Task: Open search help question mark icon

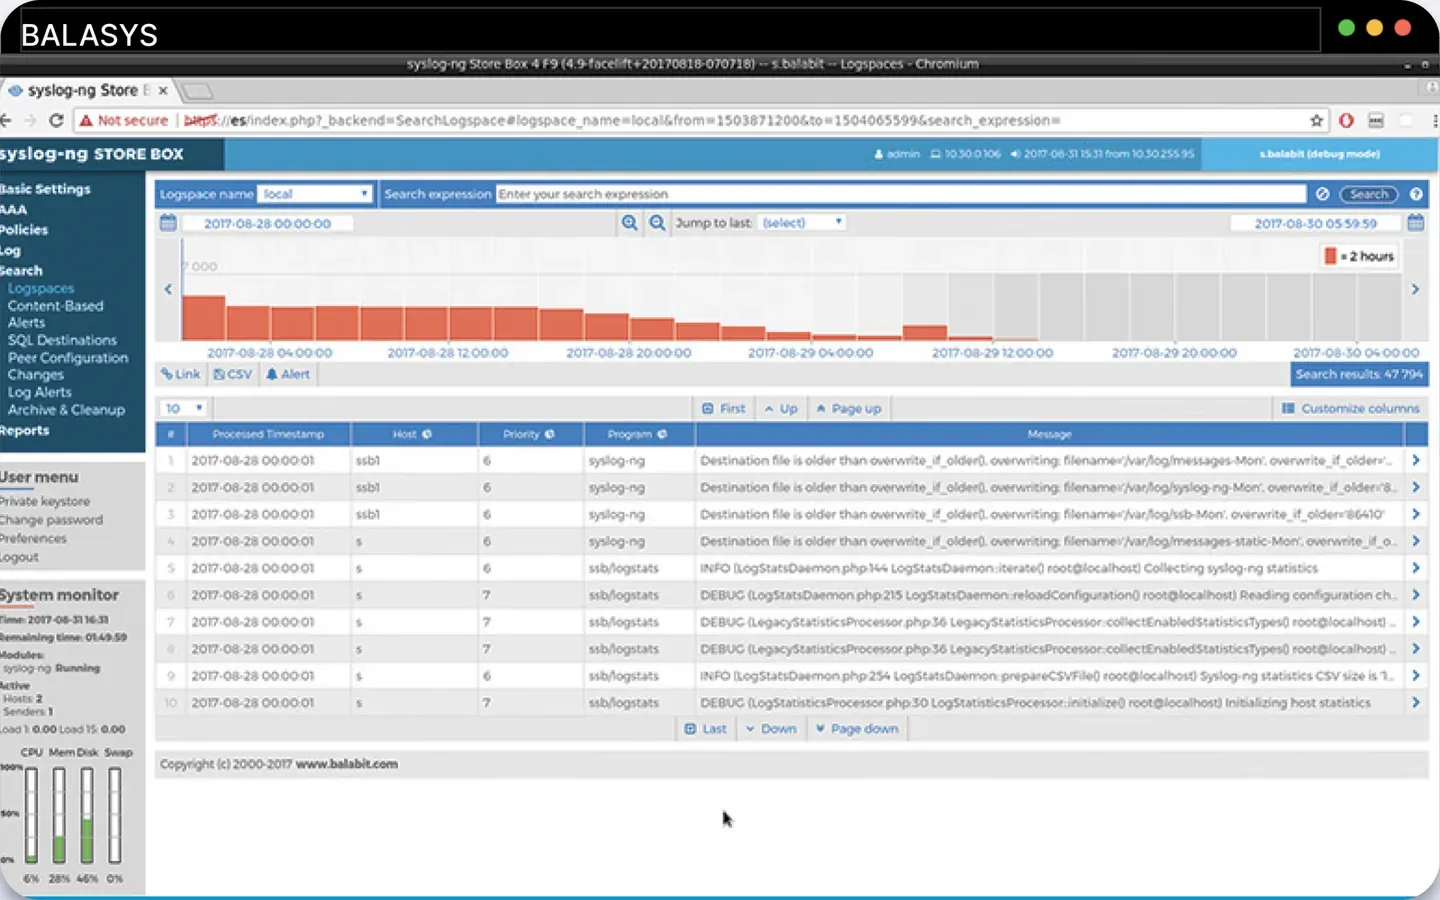Action: click(x=1416, y=194)
